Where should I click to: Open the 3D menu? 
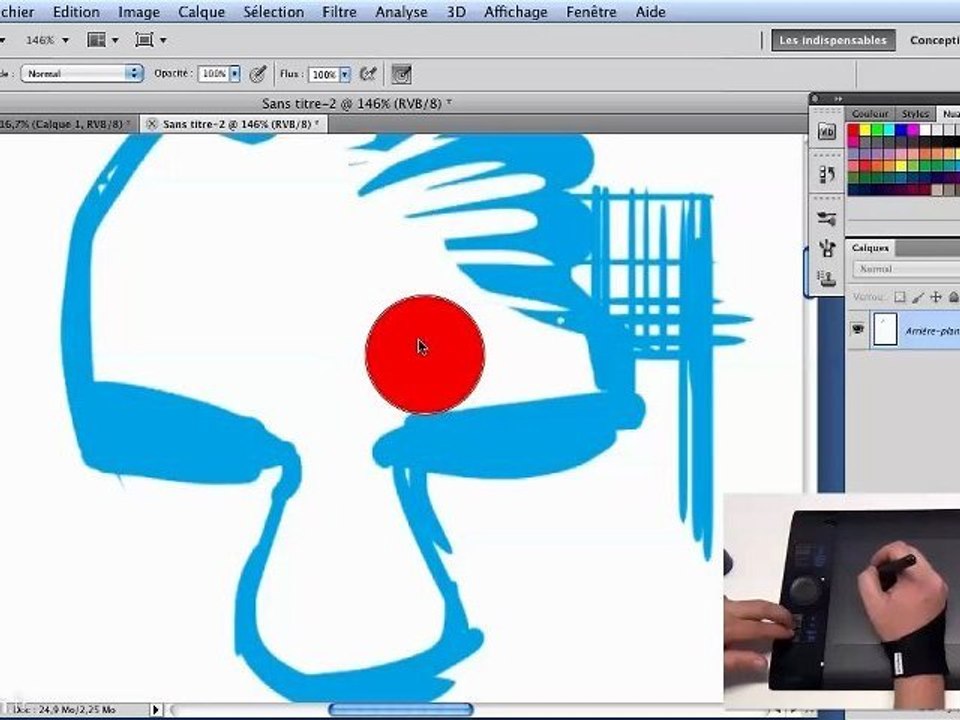point(456,12)
